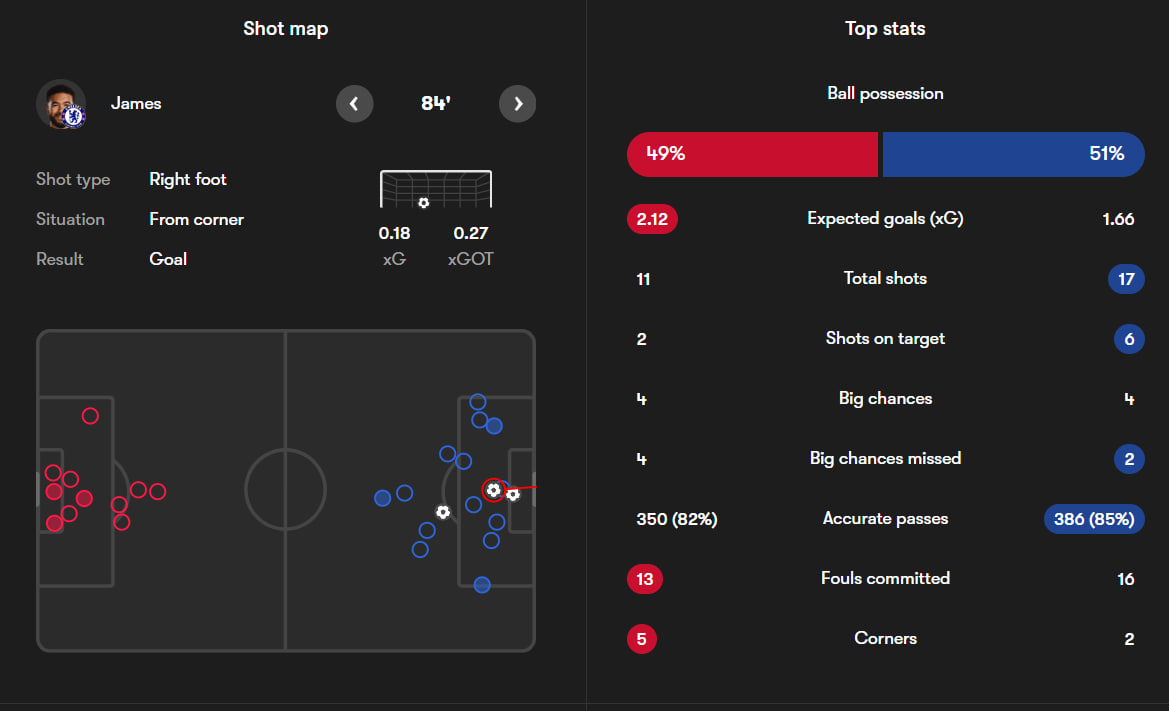
Task: Select the filled blue shot farthest from the right goal
Action: pyautogui.click(x=382, y=498)
